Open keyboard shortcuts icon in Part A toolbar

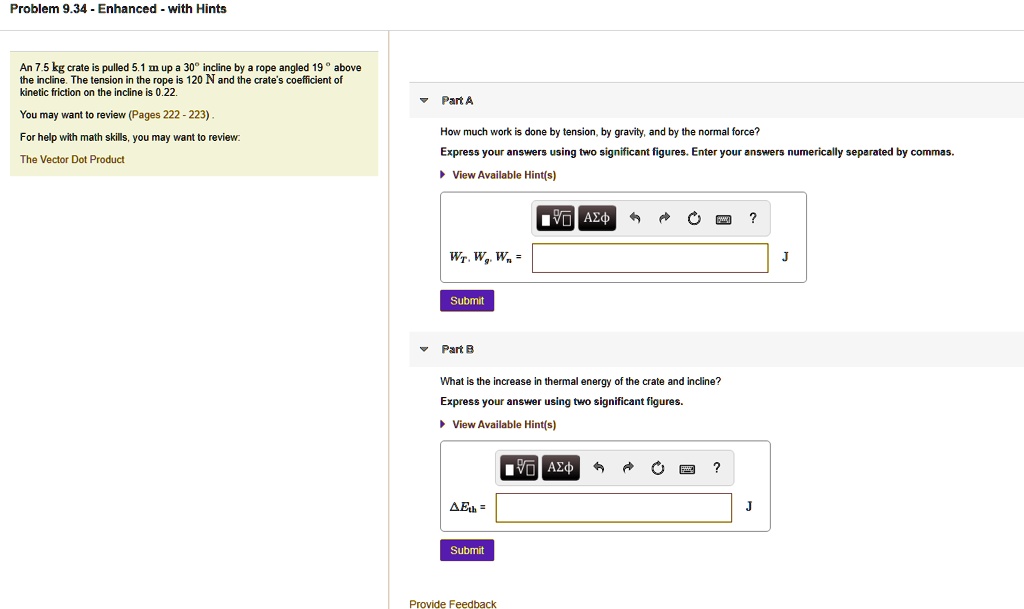click(724, 219)
